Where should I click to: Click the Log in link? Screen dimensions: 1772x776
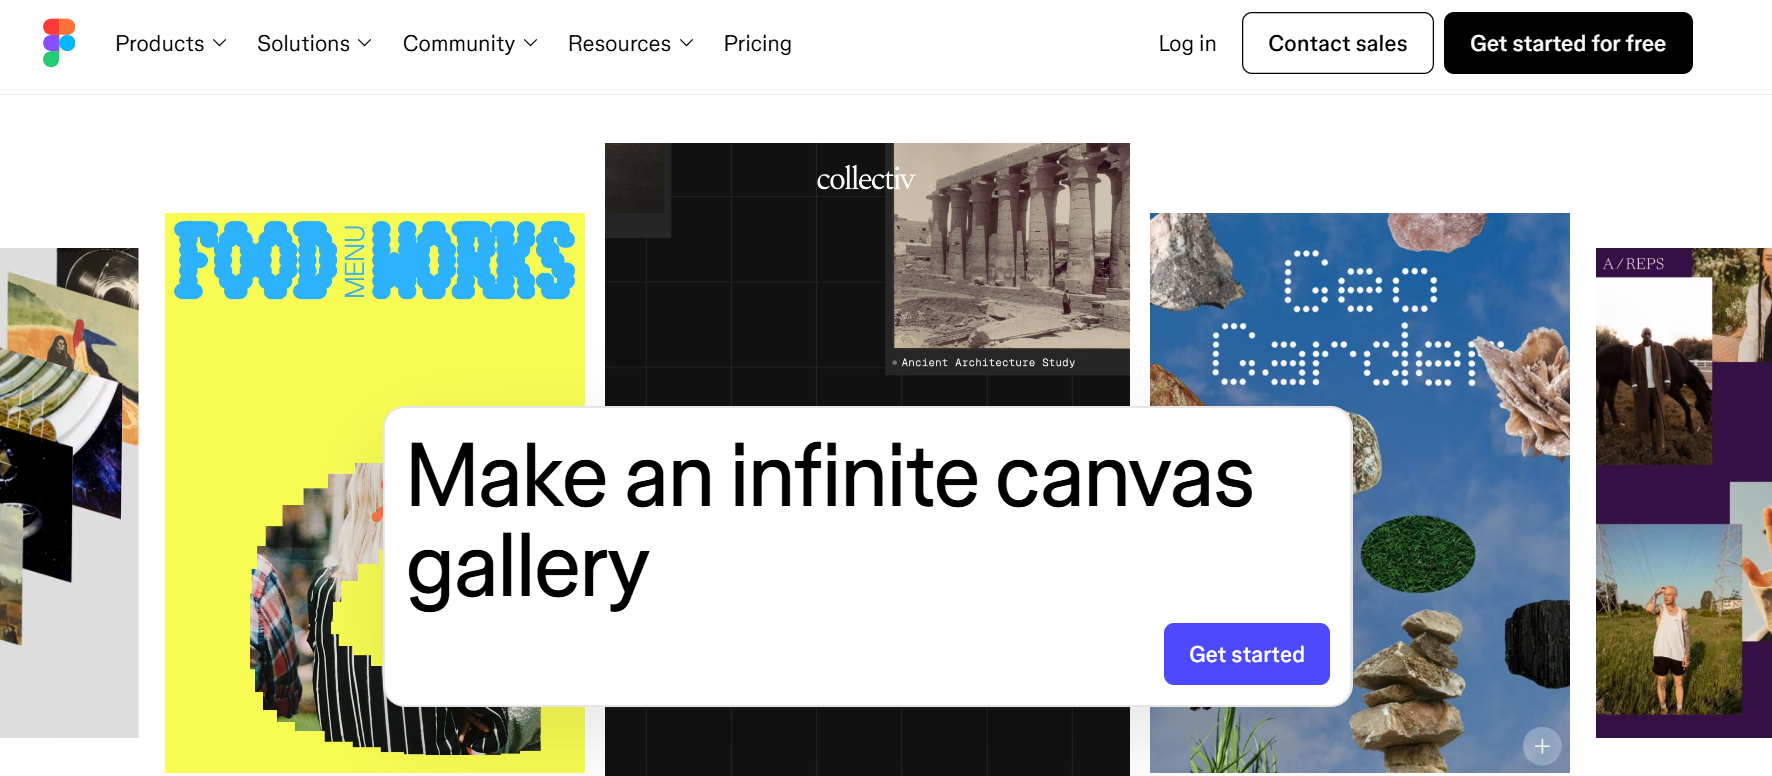[1187, 44]
